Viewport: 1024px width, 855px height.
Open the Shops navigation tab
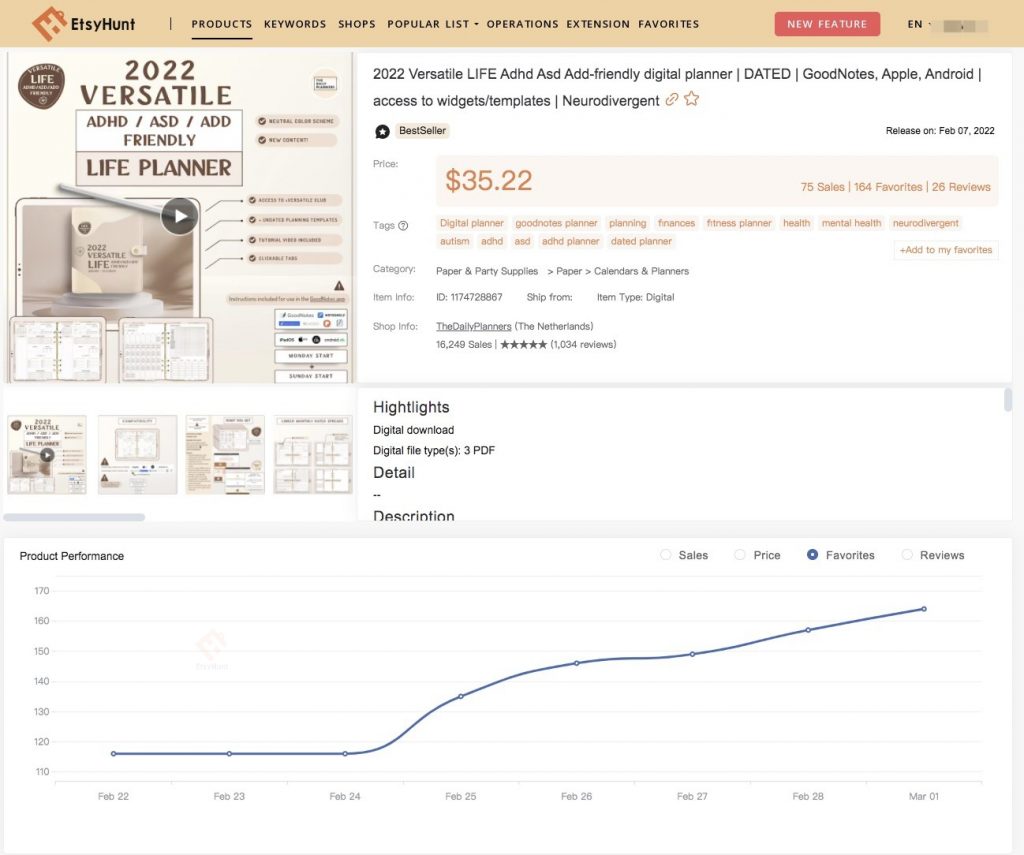coord(357,24)
